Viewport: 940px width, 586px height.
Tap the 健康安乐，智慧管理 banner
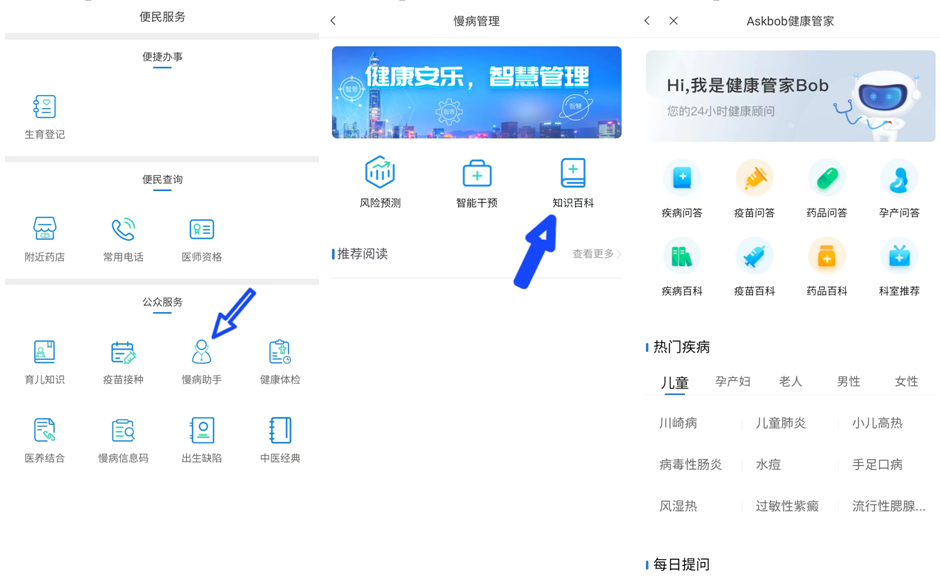(477, 92)
